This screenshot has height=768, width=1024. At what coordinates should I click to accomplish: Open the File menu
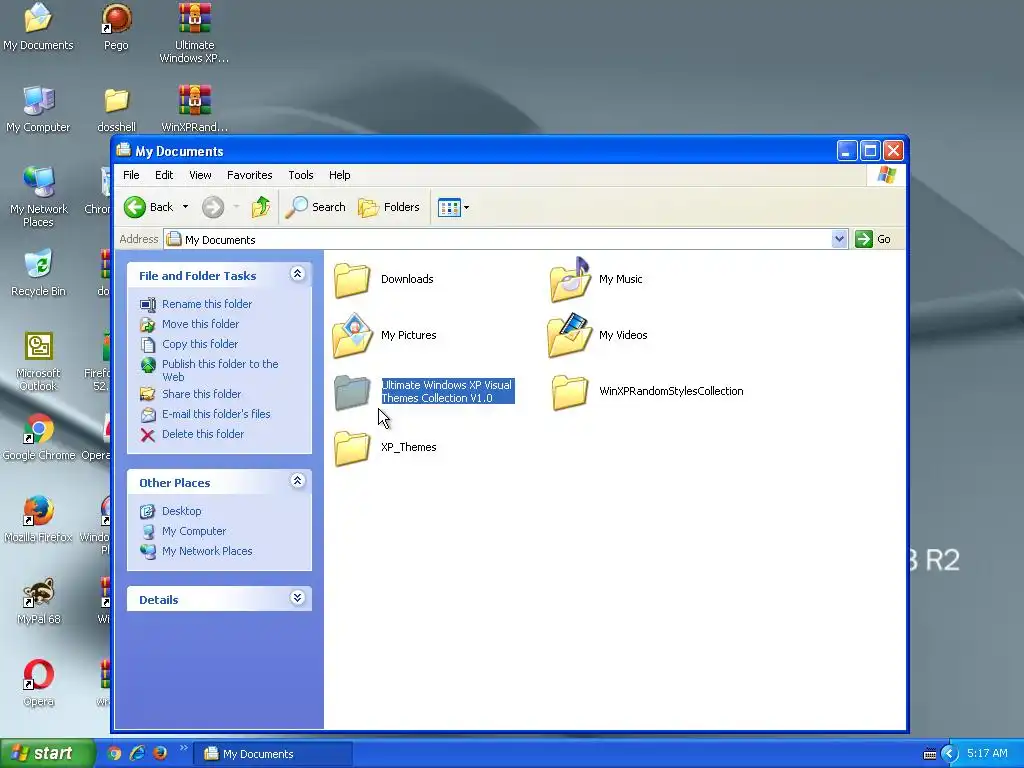[131, 175]
